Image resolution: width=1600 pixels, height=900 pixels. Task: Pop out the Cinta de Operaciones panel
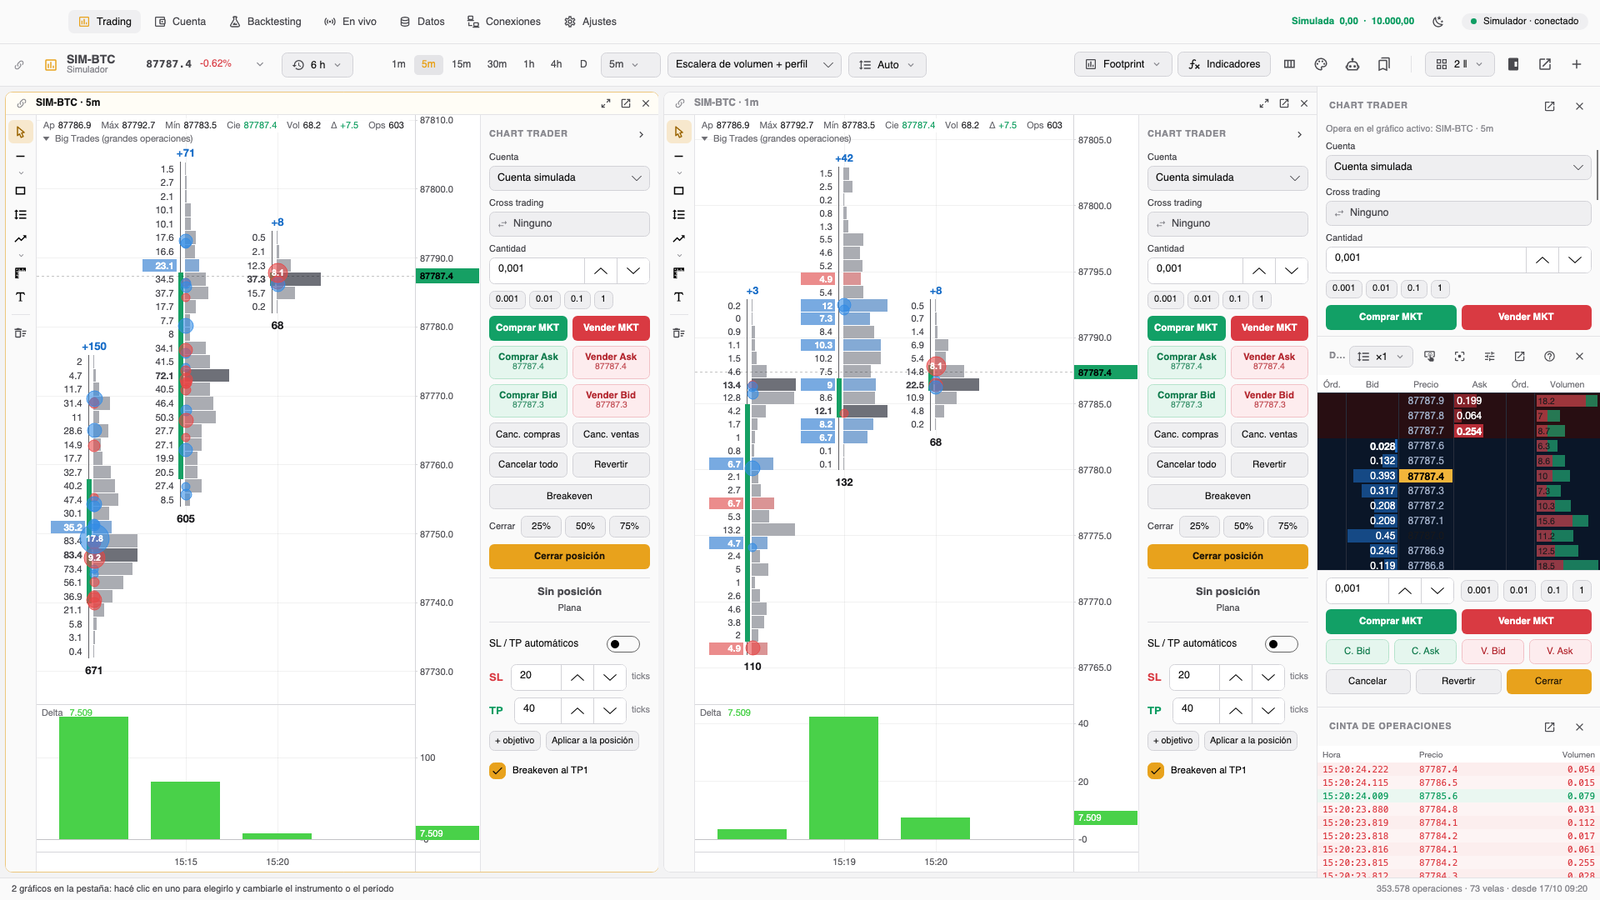point(1549,727)
